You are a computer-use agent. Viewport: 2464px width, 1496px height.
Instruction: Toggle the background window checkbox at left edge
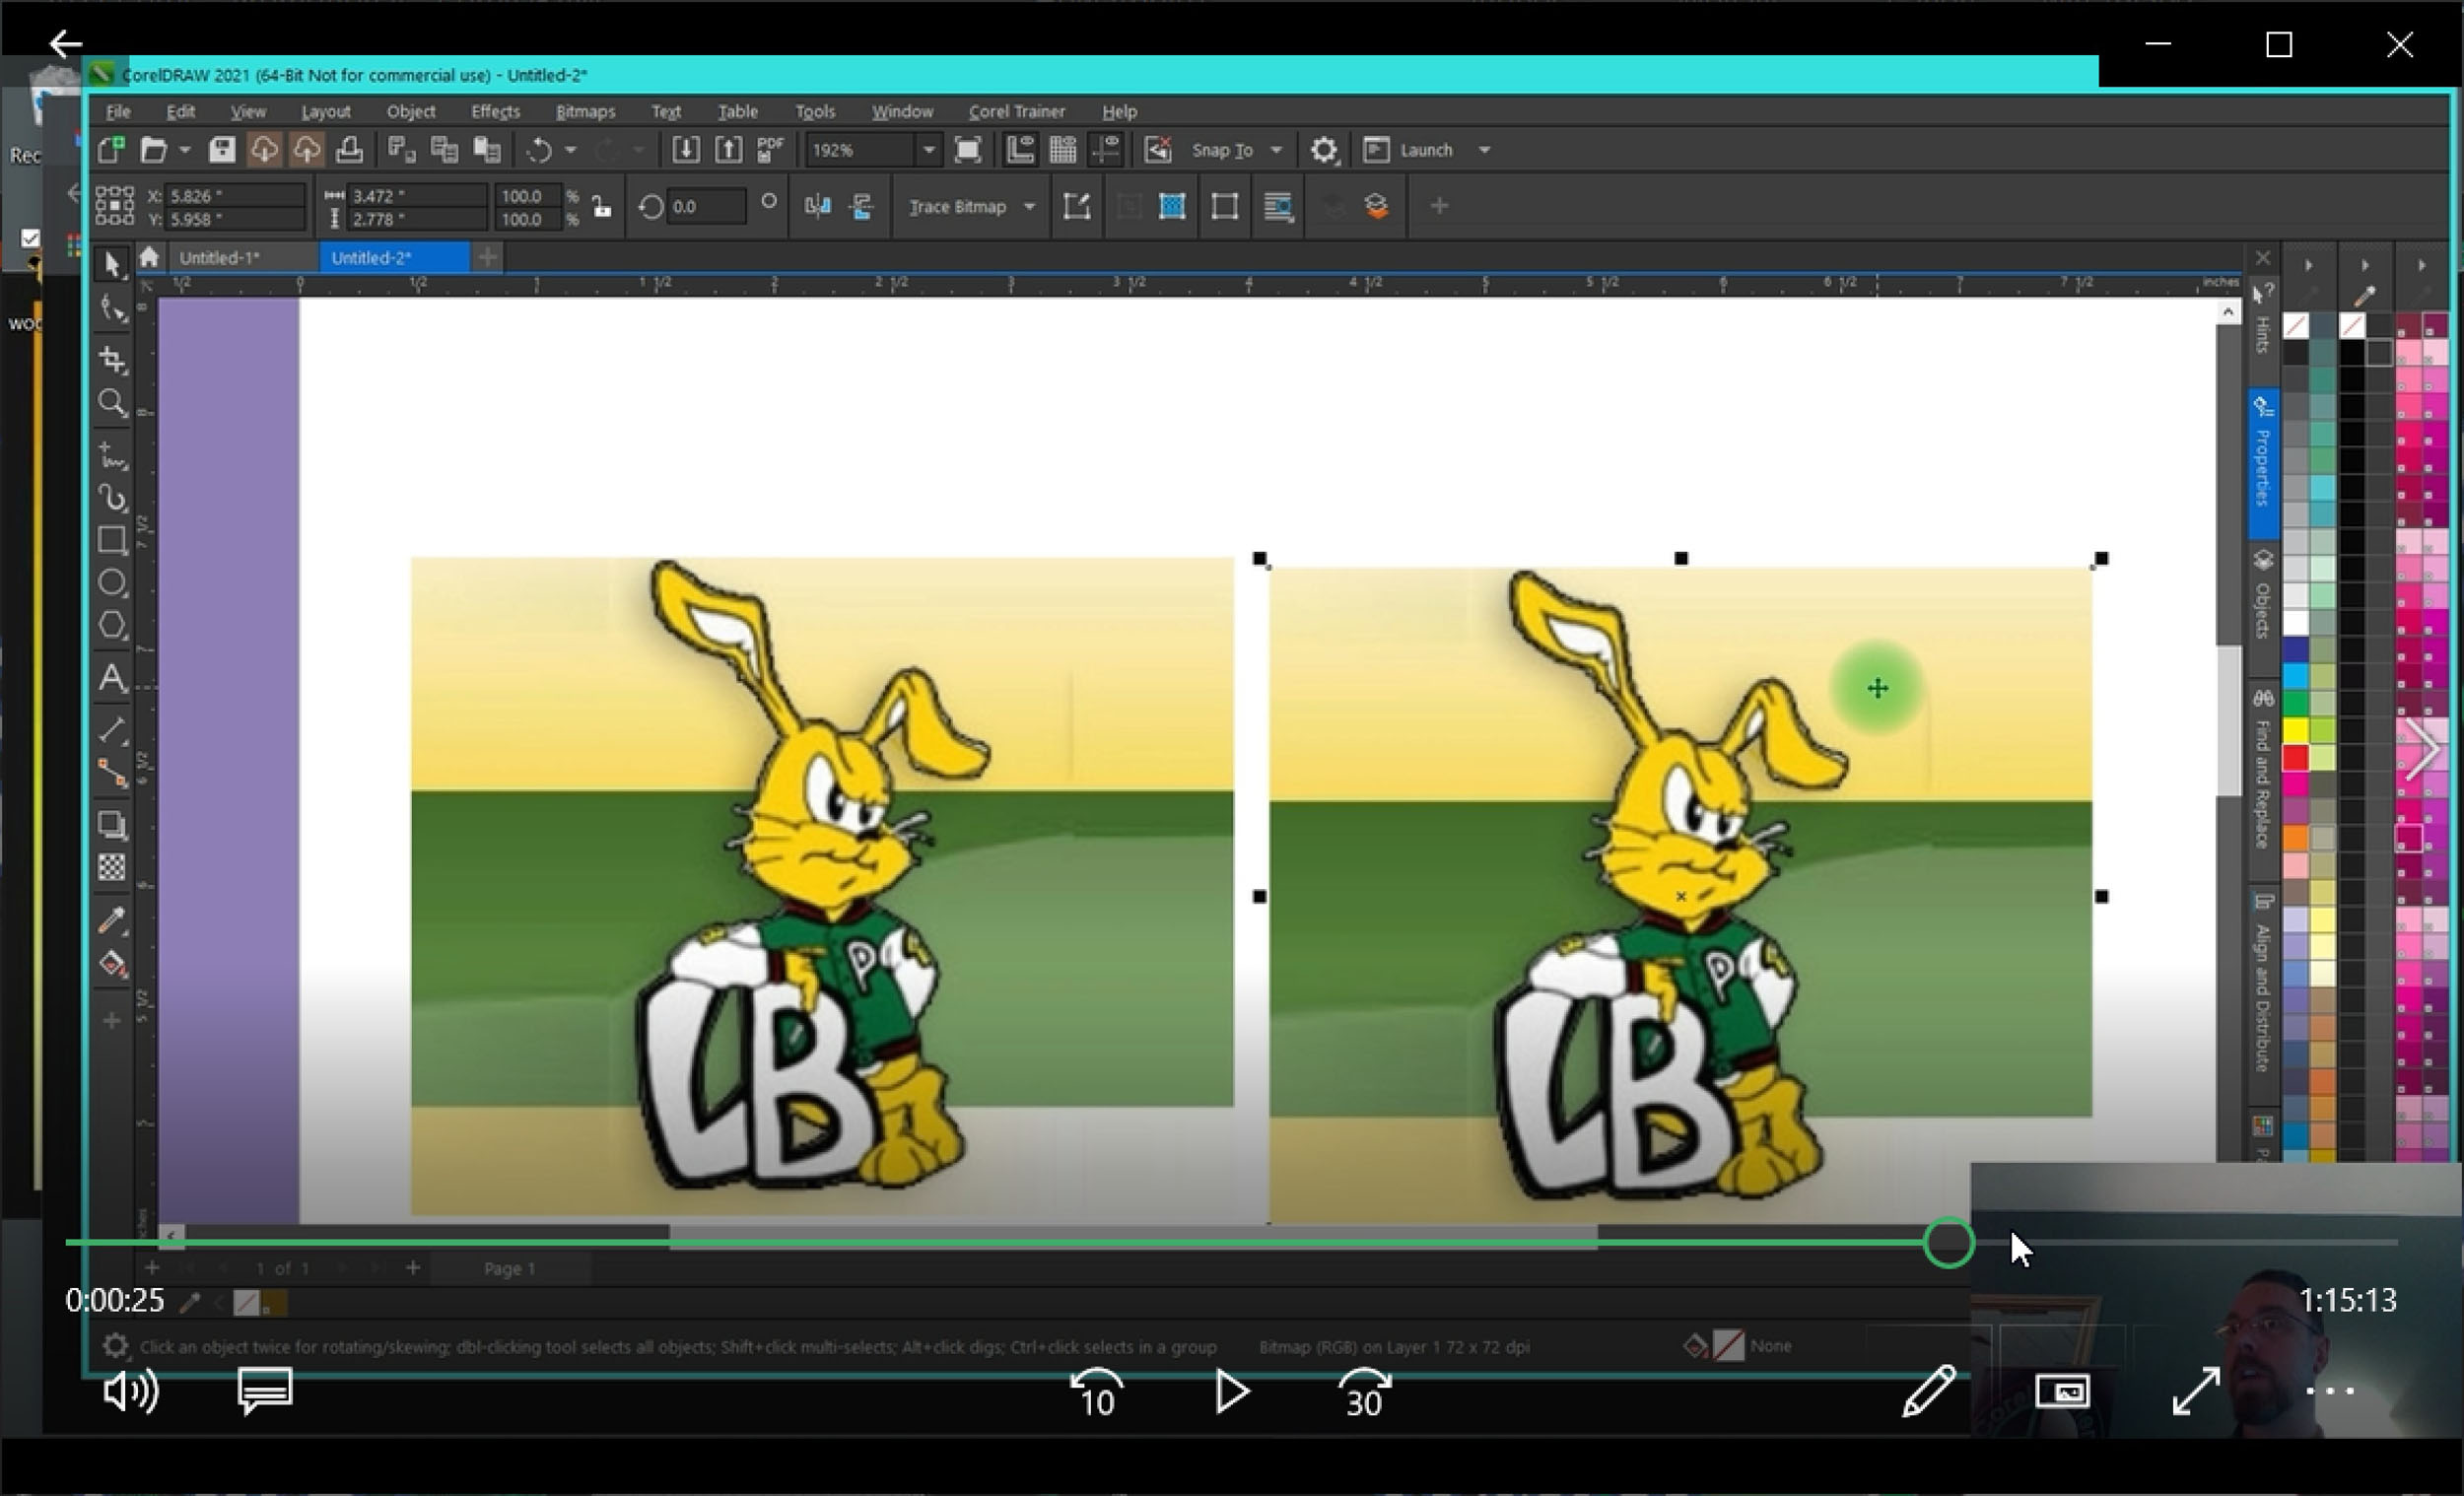(30, 238)
